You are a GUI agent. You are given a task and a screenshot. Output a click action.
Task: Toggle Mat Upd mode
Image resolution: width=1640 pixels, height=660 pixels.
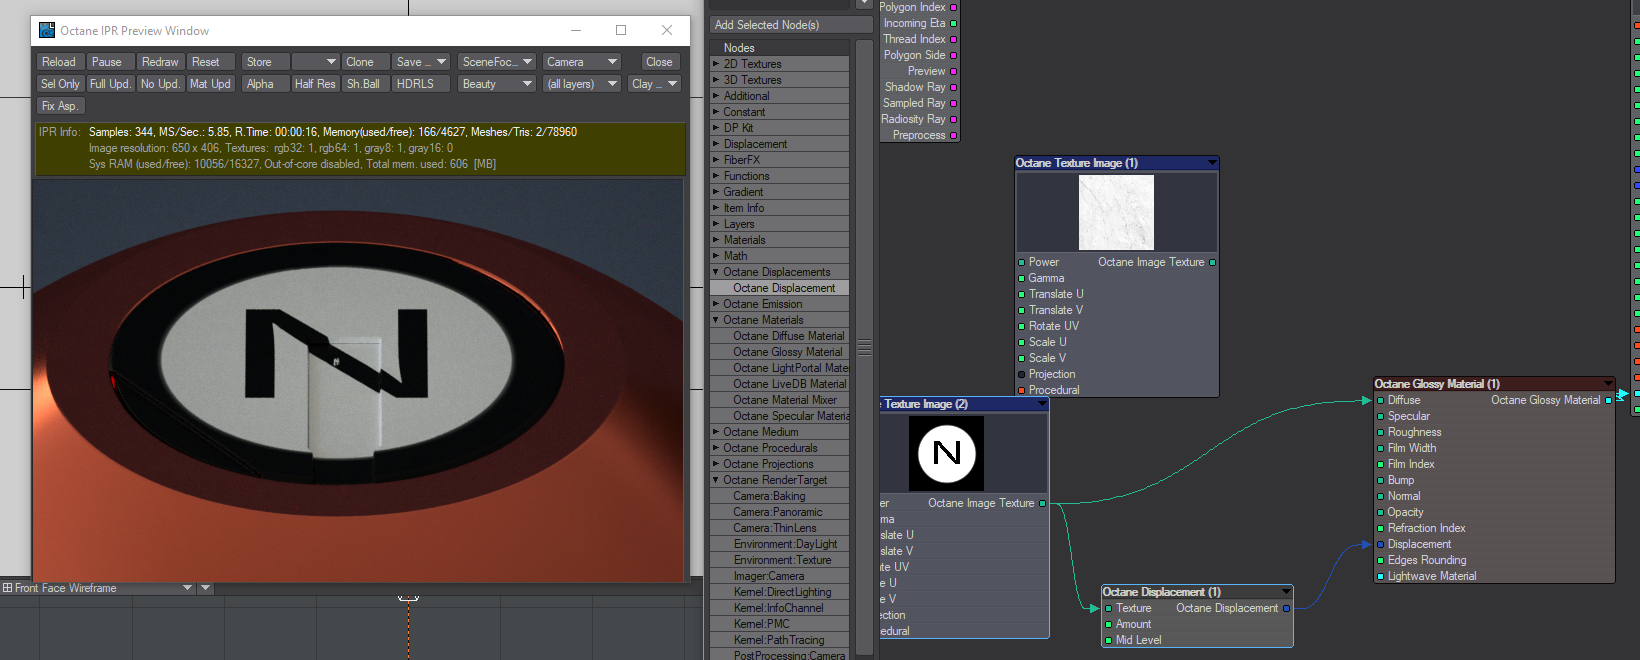pos(211,84)
